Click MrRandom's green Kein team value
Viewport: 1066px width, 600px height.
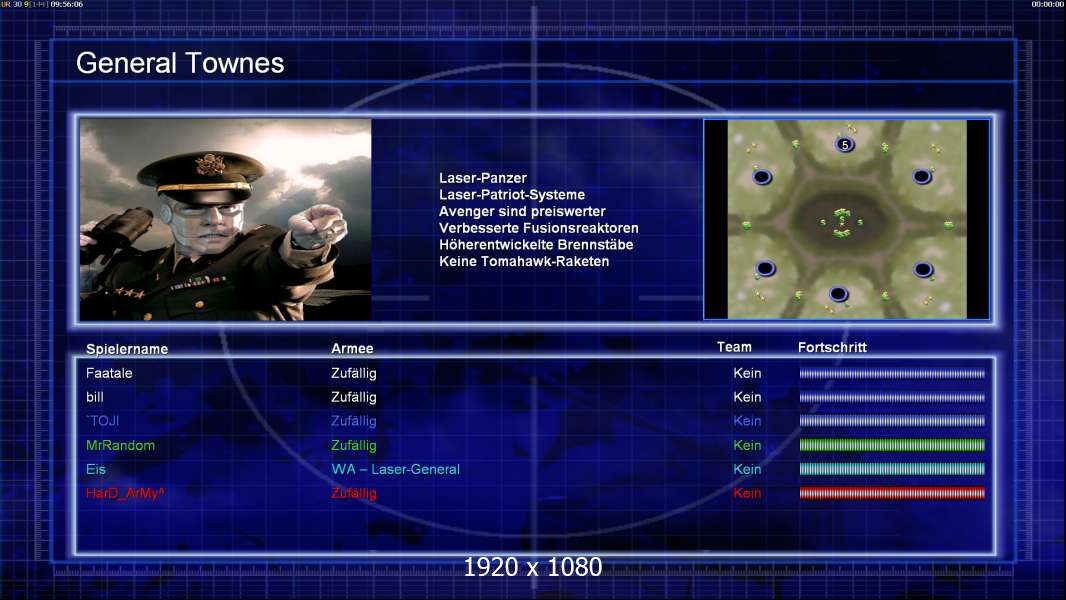747,445
